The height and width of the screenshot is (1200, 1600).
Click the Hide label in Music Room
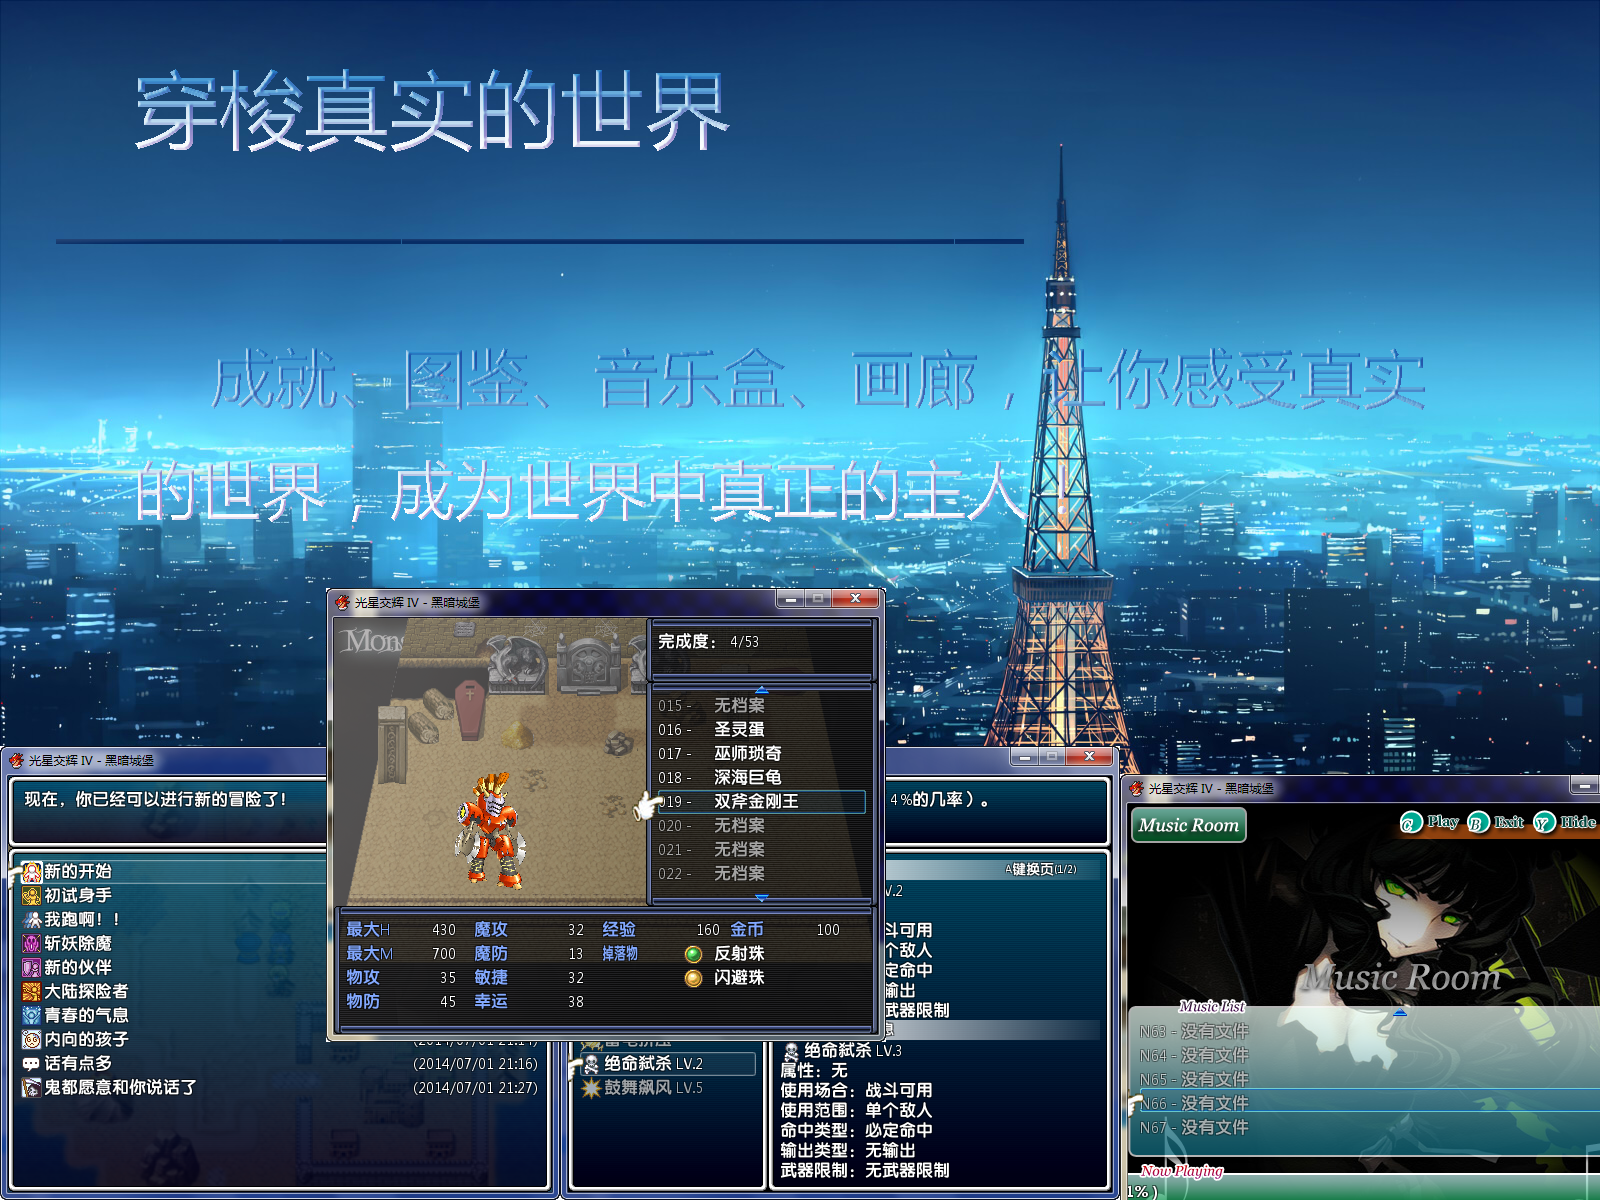[1578, 822]
